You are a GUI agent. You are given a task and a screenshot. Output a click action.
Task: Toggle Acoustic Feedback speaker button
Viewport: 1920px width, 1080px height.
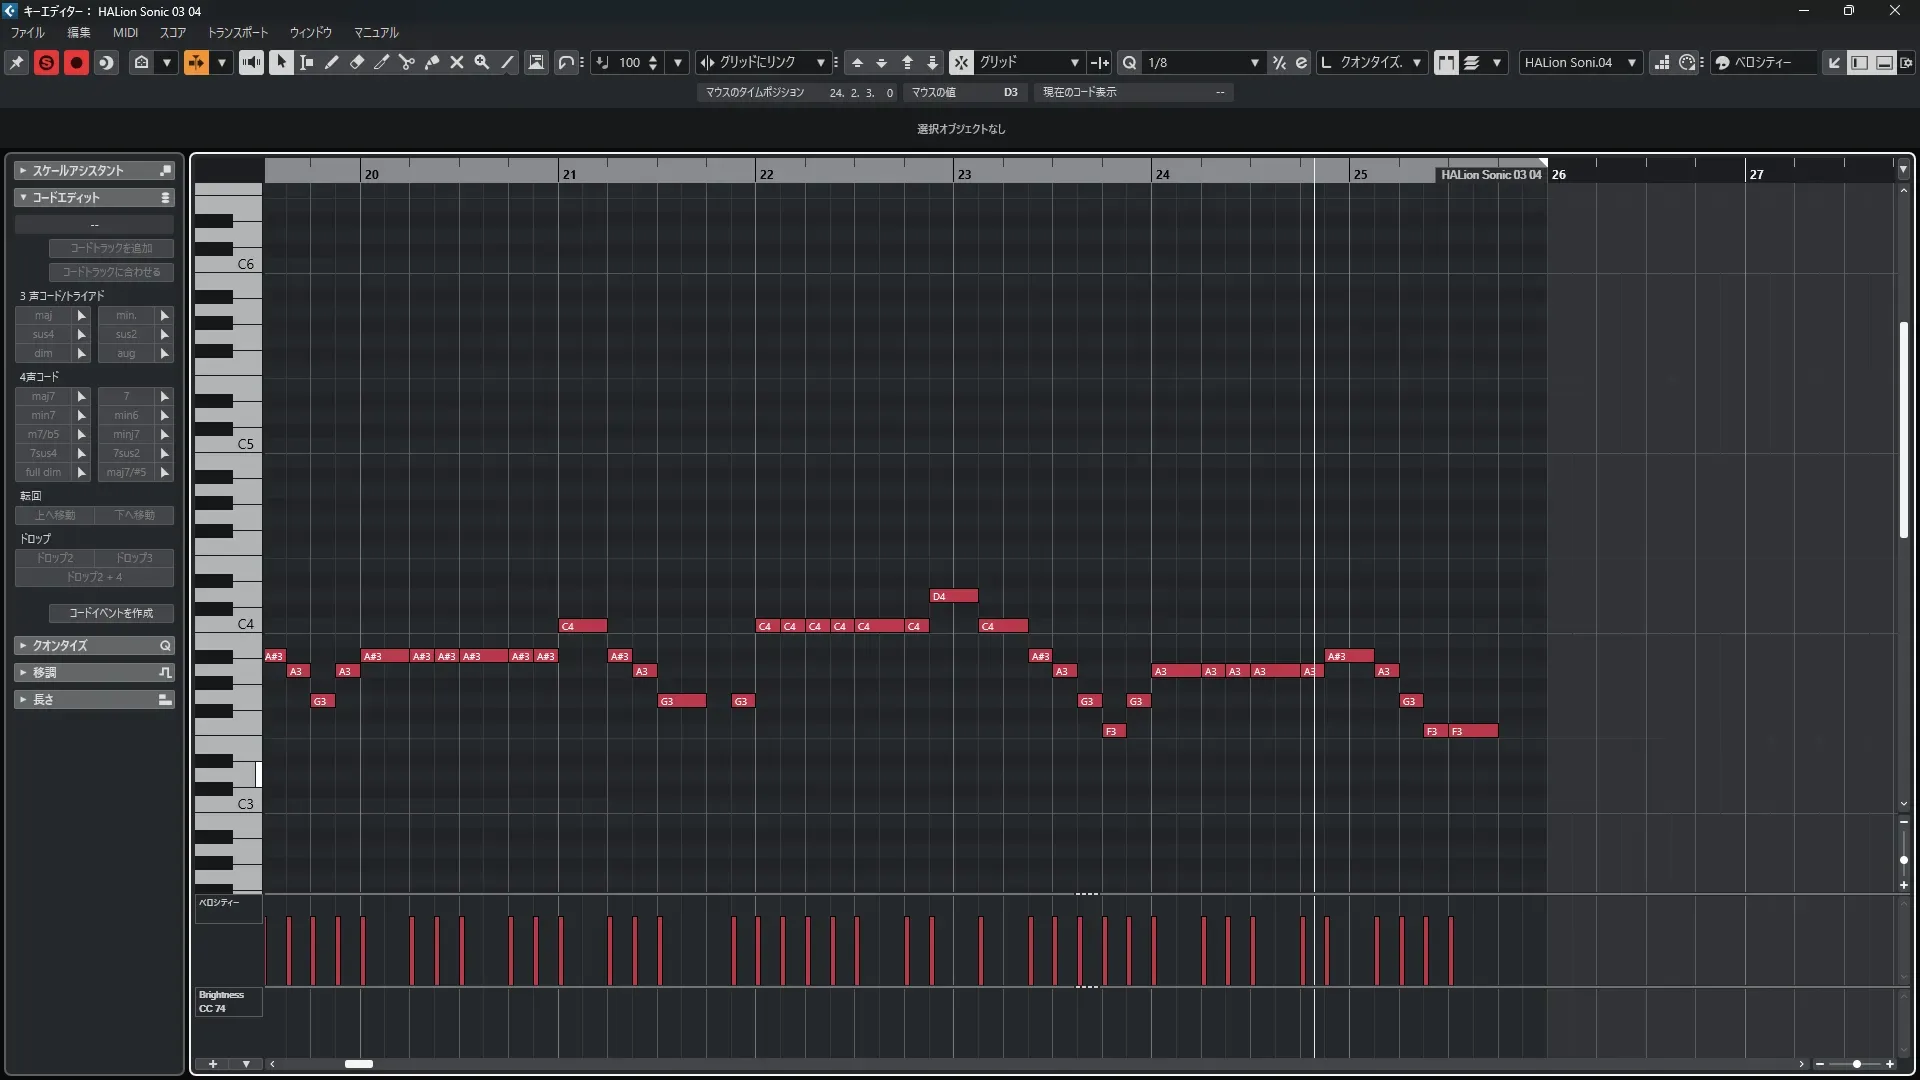tap(251, 62)
